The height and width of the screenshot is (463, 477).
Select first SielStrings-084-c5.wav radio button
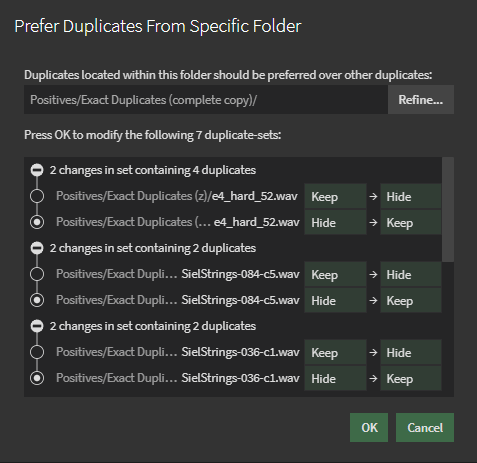(x=37, y=274)
